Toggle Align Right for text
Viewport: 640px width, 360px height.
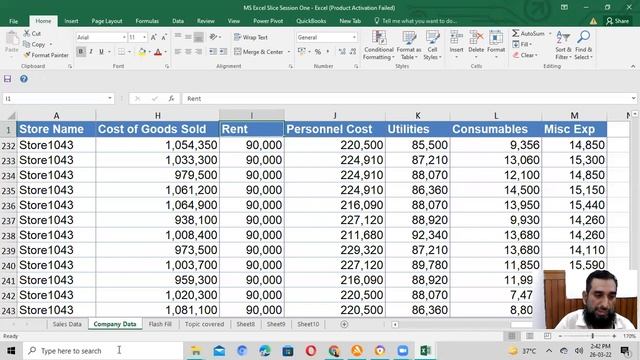[x=198, y=52]
